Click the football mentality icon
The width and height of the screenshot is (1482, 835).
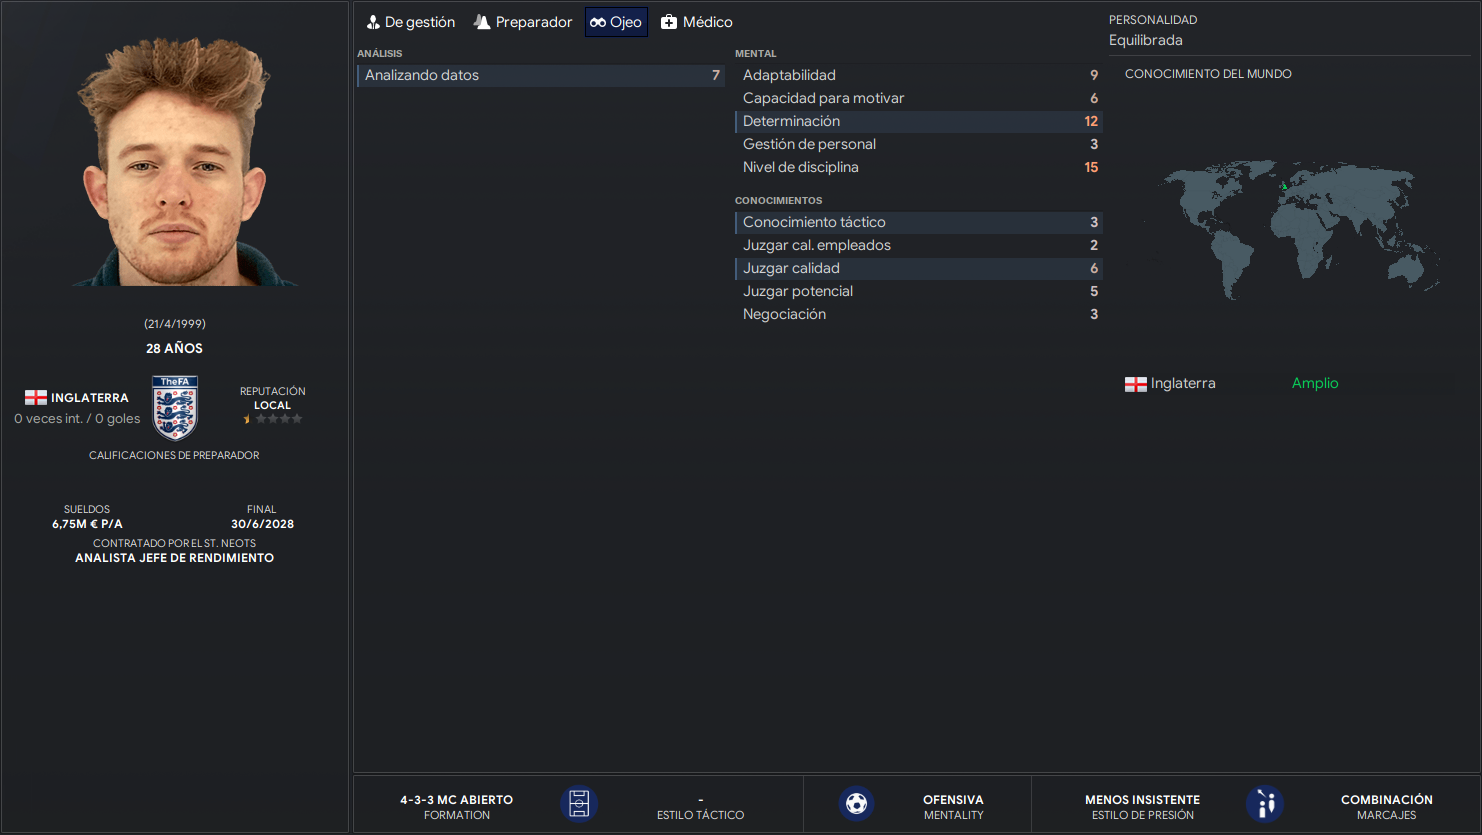click(x=856, y=804)
